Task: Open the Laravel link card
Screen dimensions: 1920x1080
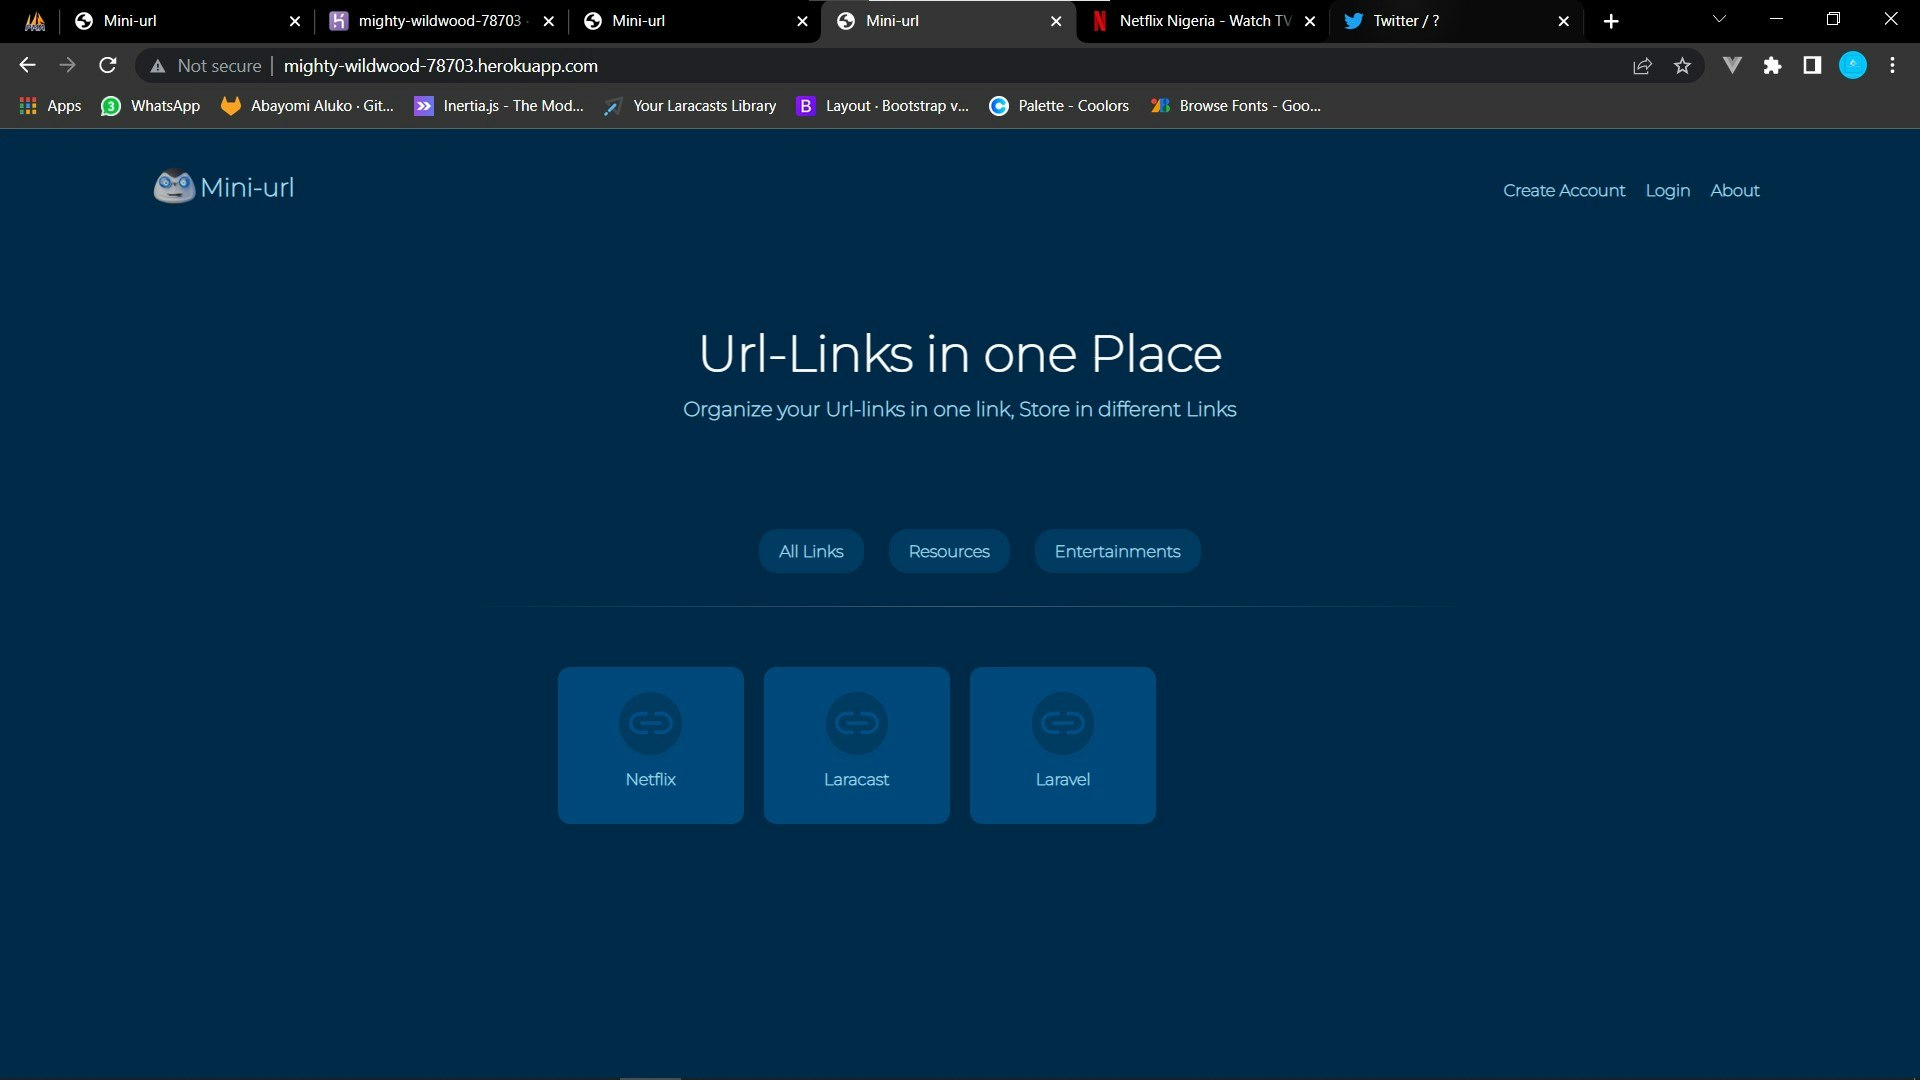Action: click(x=1062, y=745)
